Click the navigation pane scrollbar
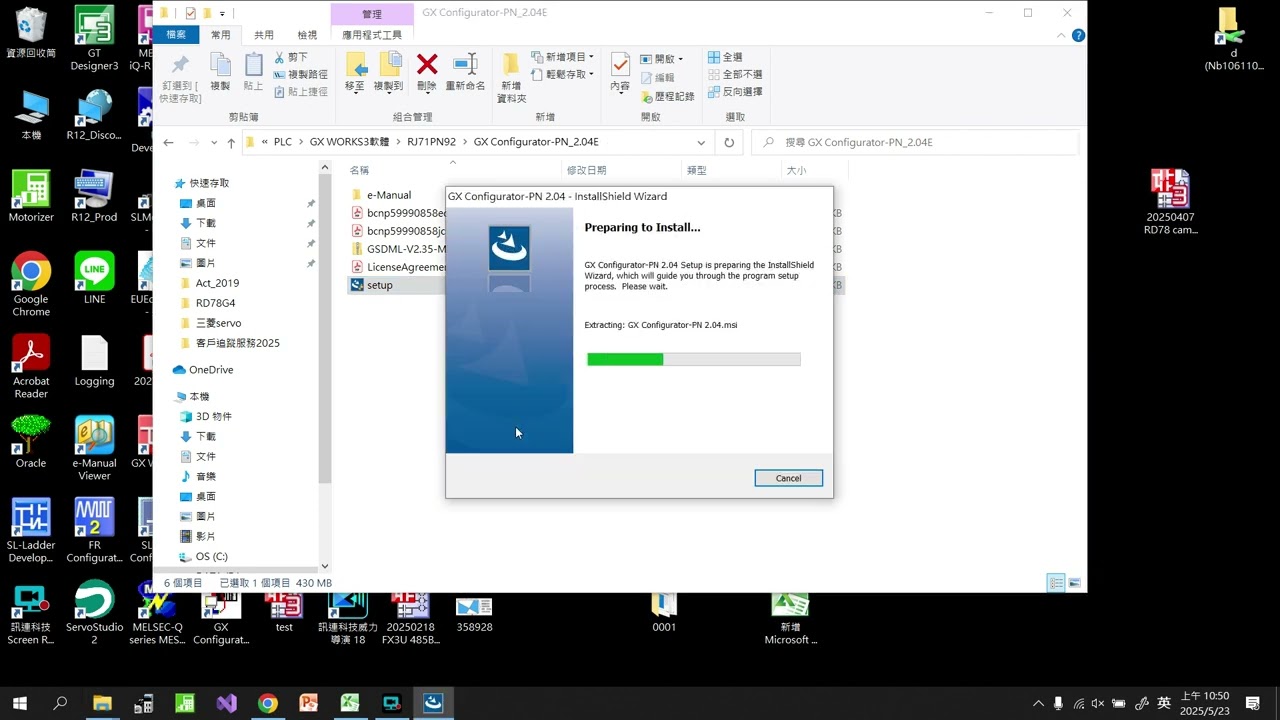The width and height of the screenshot is (1280, 720). click(x=324, y=330)
